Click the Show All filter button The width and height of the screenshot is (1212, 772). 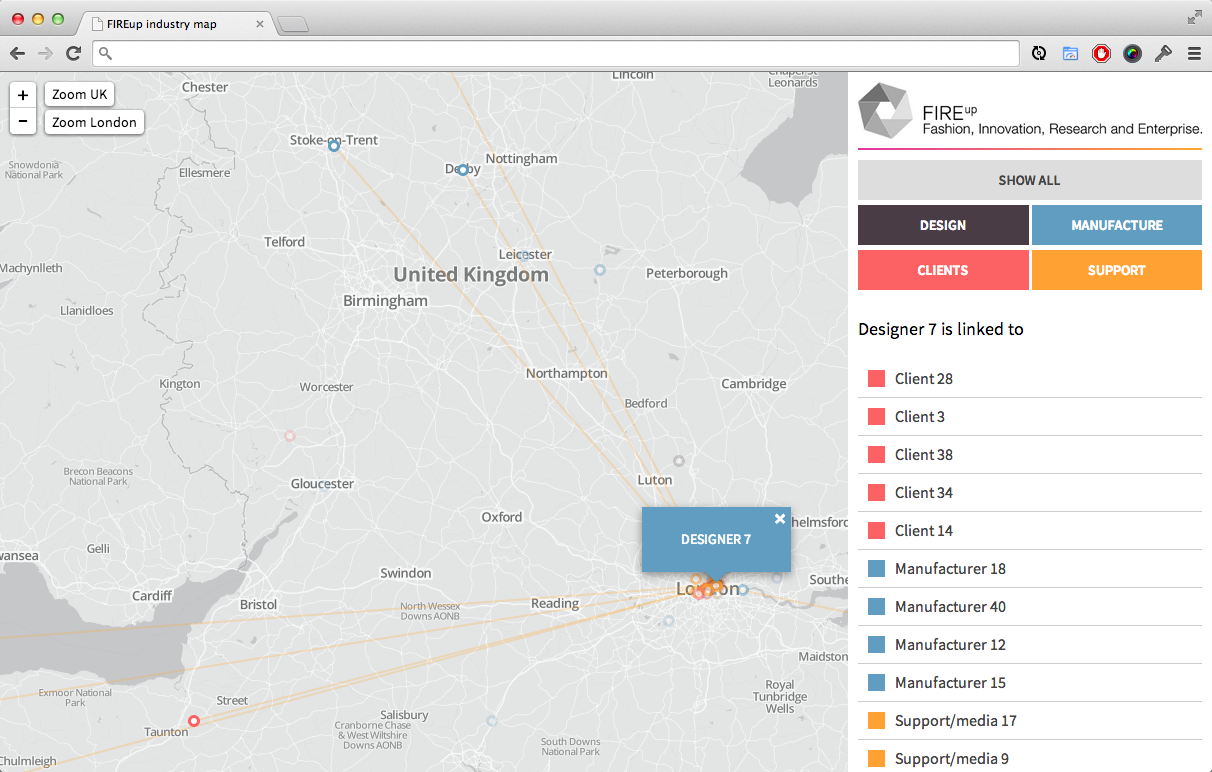[x=1029, y=180]
